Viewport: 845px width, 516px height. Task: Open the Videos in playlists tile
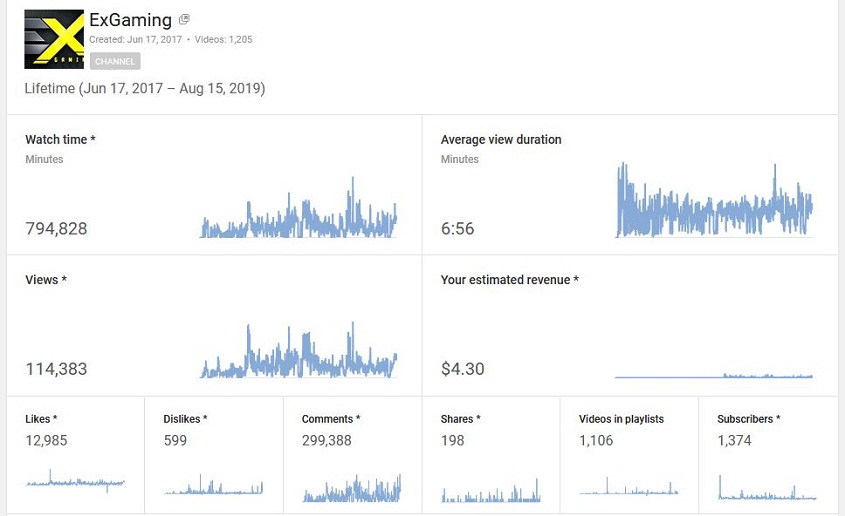coord(629,455)
